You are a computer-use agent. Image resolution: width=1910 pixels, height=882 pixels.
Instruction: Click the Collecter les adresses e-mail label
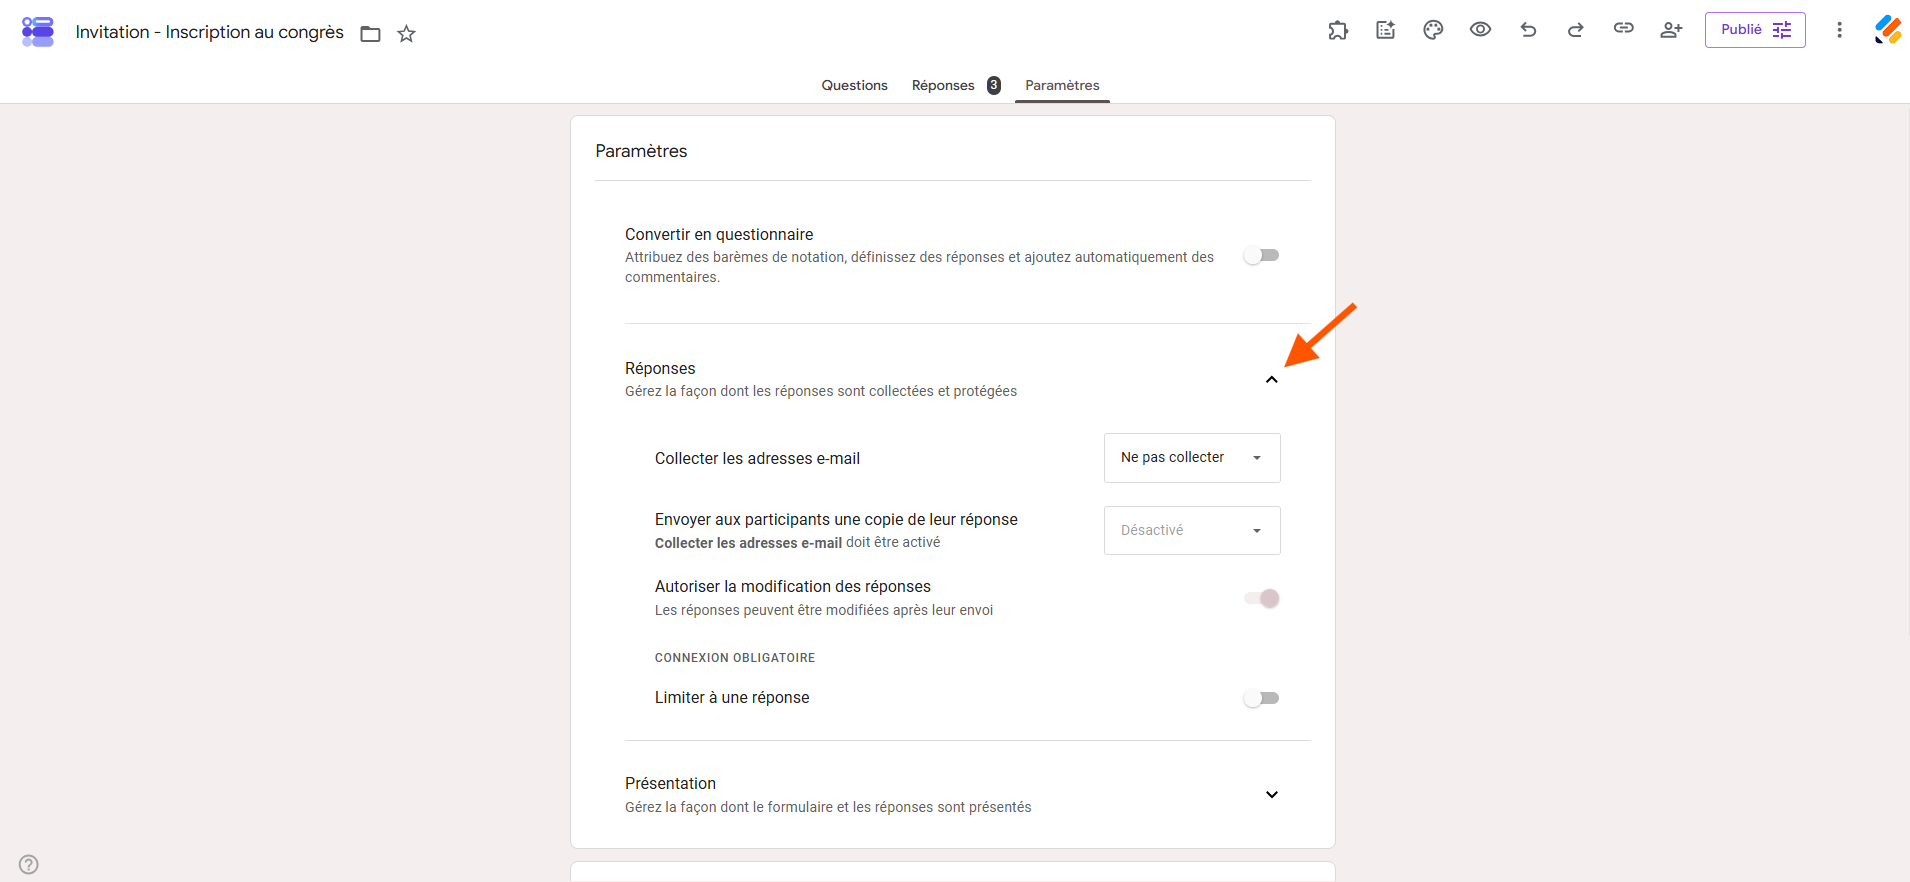[757, 458]
